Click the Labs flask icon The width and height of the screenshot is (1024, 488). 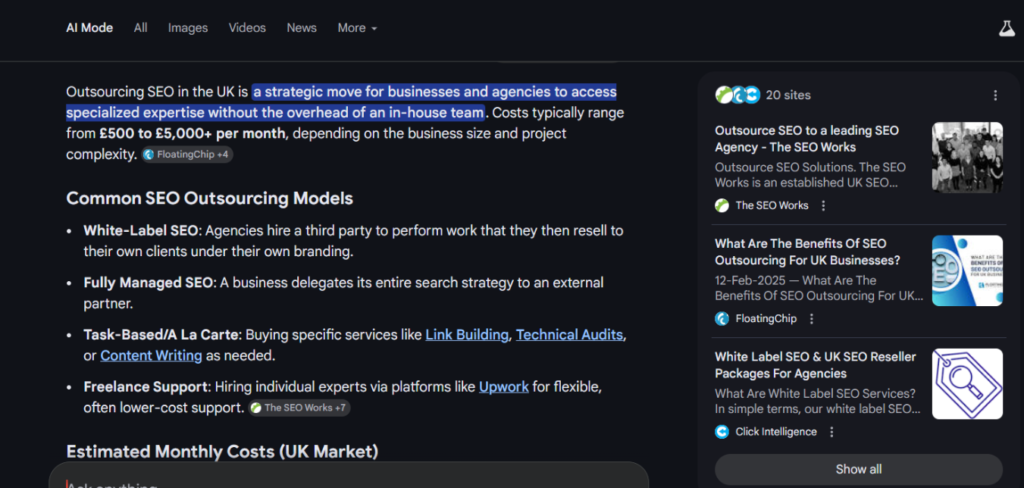click(1006, 29)
